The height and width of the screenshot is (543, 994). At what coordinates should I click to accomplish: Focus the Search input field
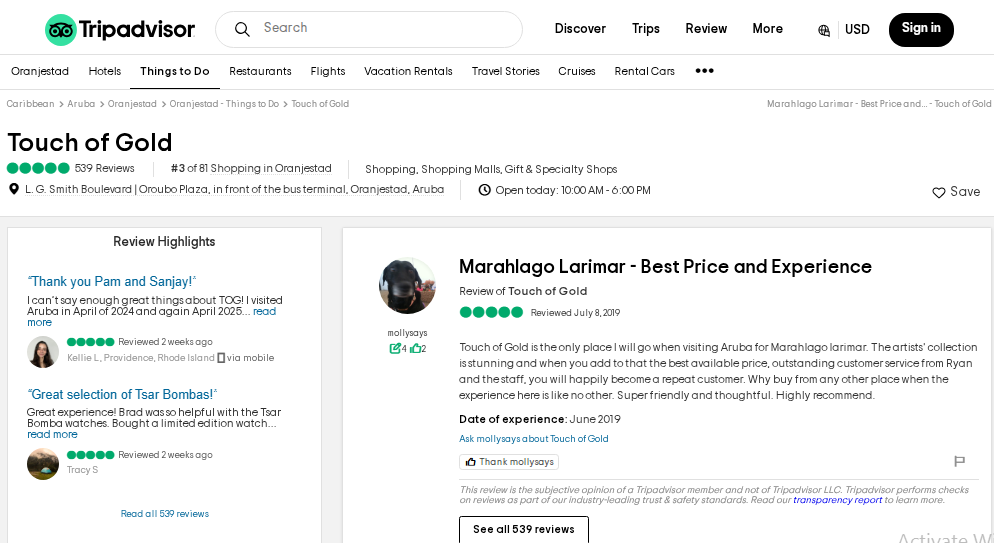pyautogui.click(x=369, y=29)
